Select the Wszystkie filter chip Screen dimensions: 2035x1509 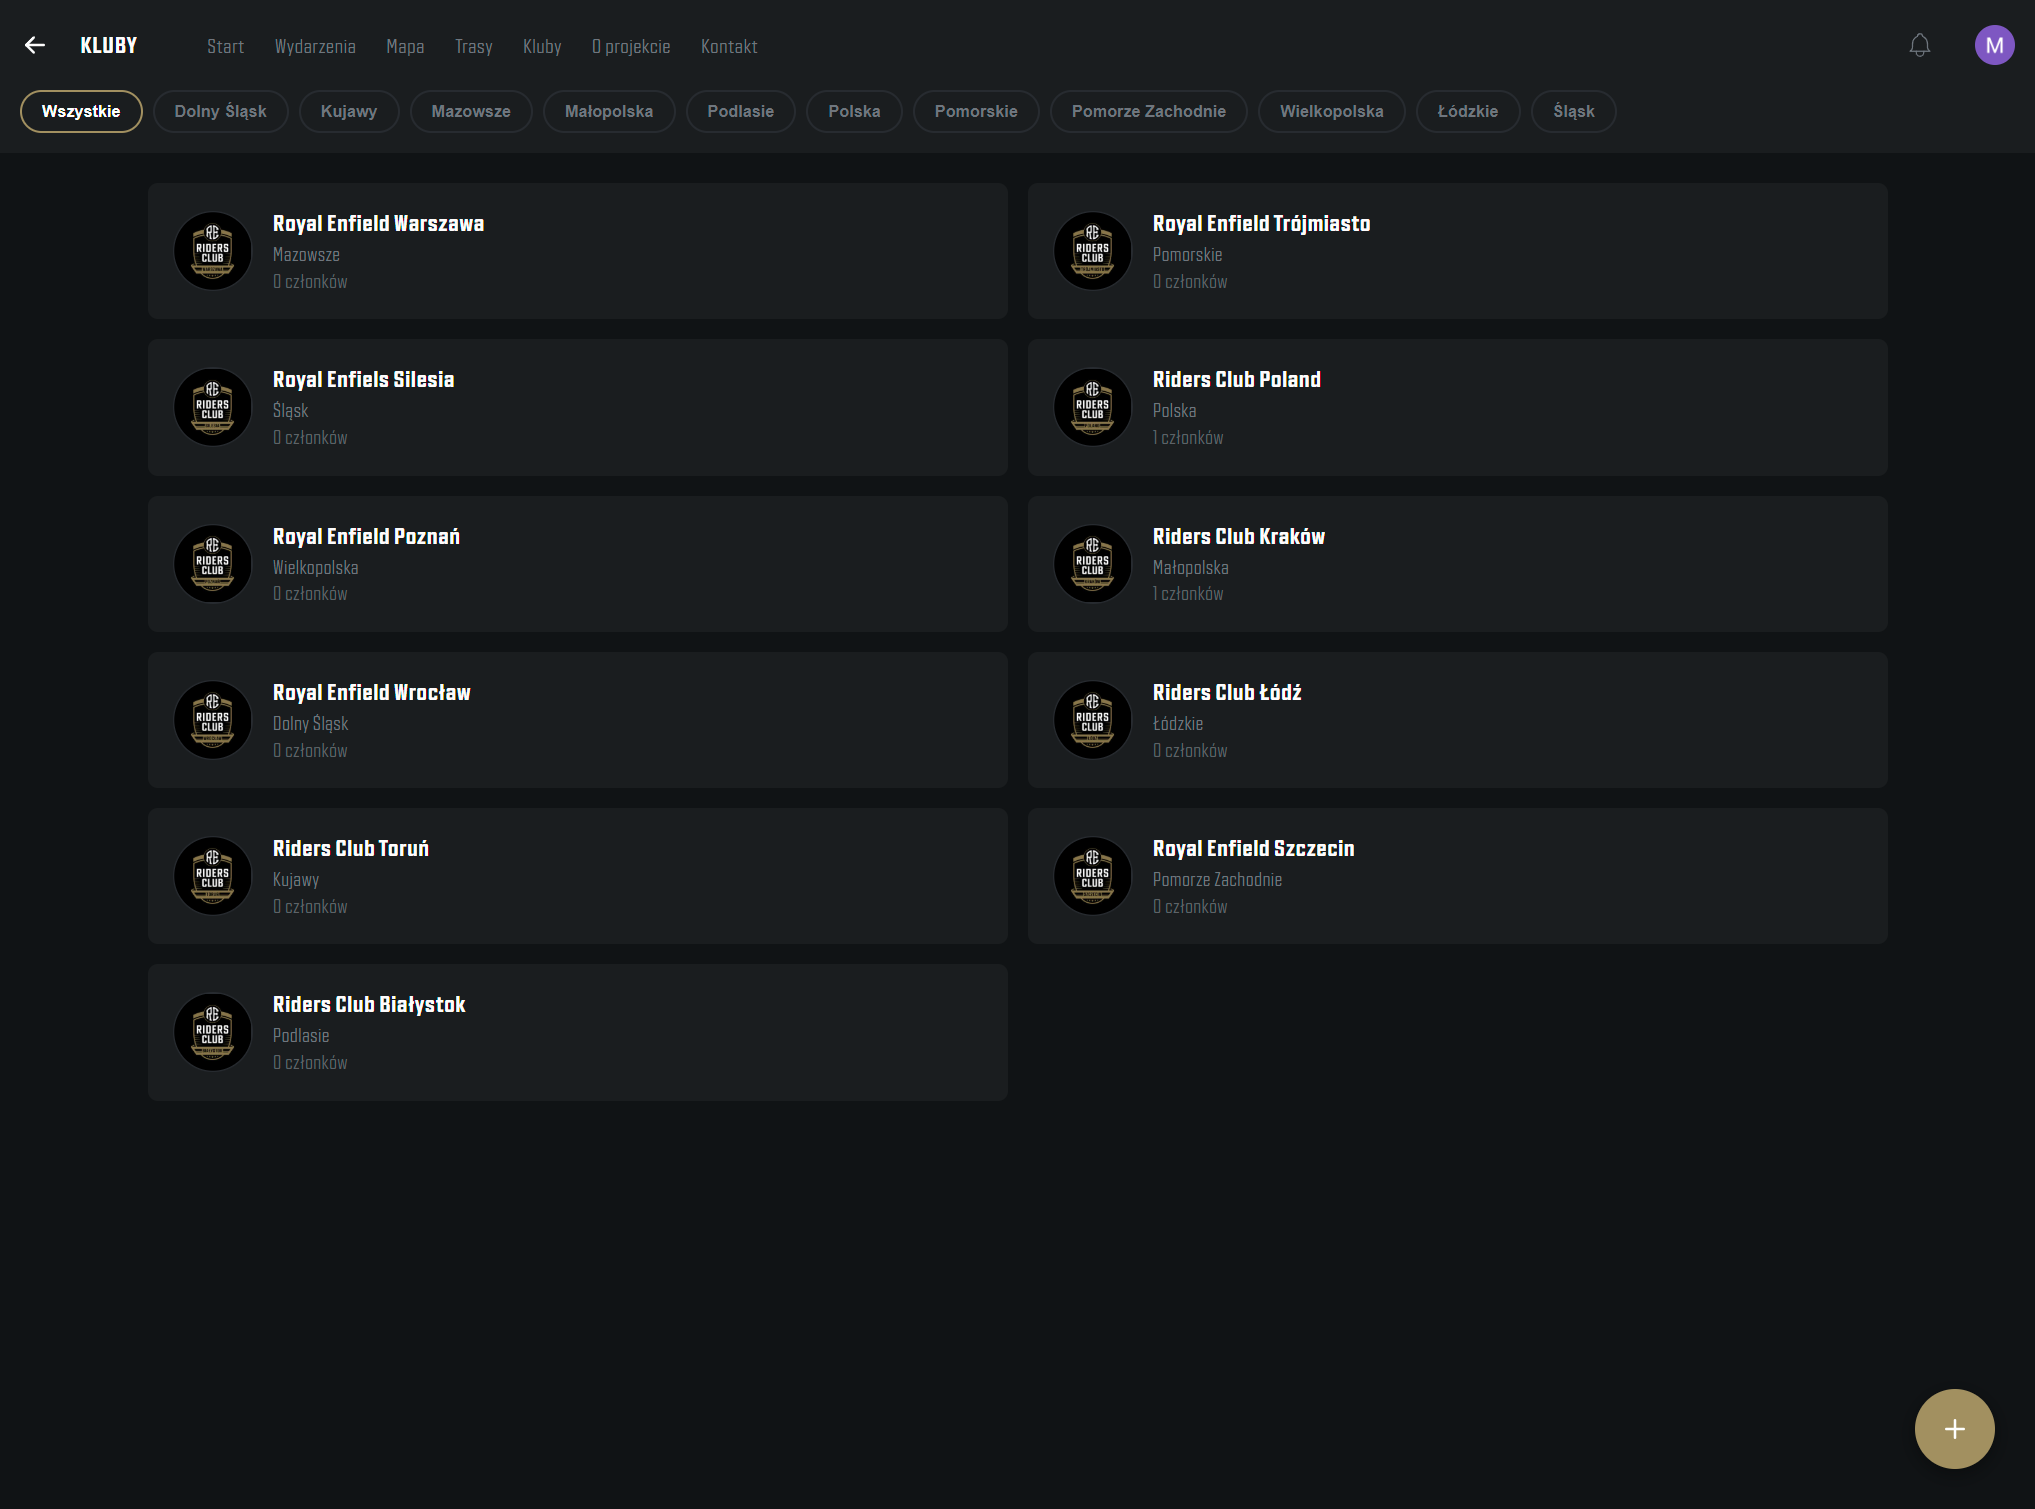coord(81,111)
